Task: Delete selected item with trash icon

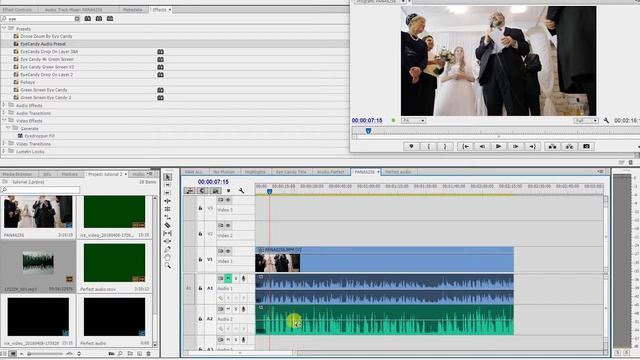Action: point(149,353)
